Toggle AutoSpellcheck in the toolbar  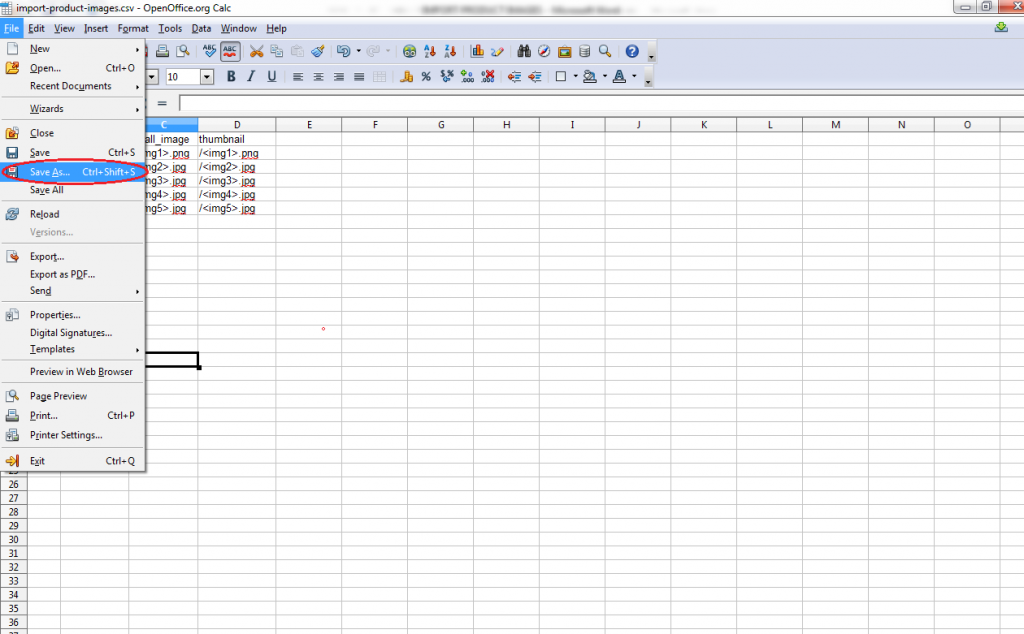point(231,51)
